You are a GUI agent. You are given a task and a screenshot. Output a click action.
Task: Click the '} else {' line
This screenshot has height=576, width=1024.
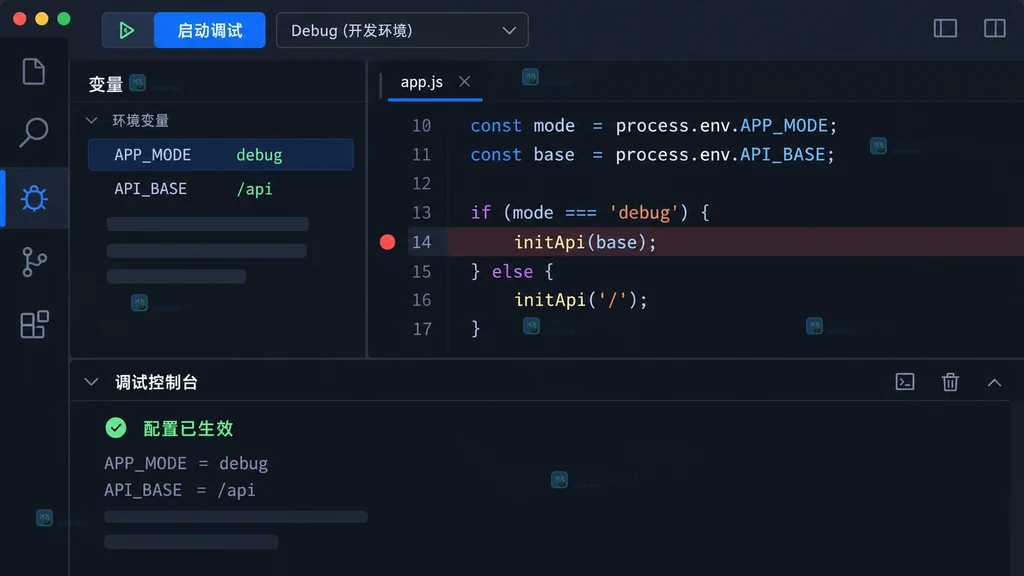pyautogui.click(x=512, y=271)
